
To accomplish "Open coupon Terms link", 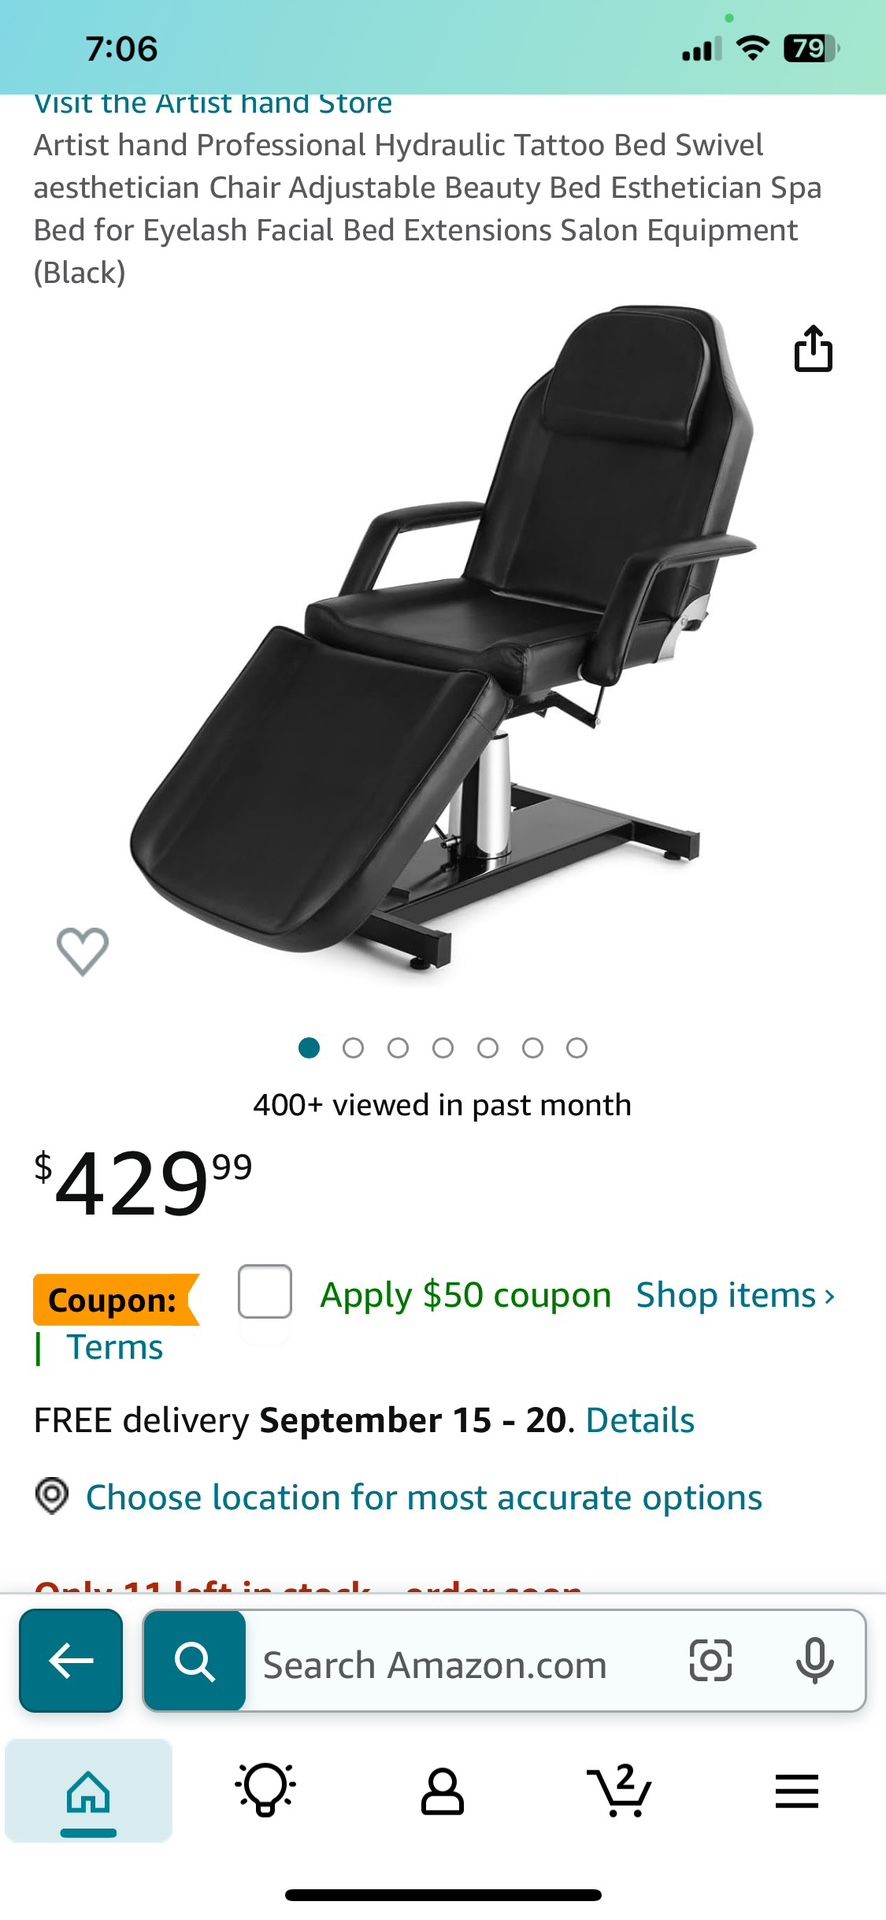I will pos(114,1347).
